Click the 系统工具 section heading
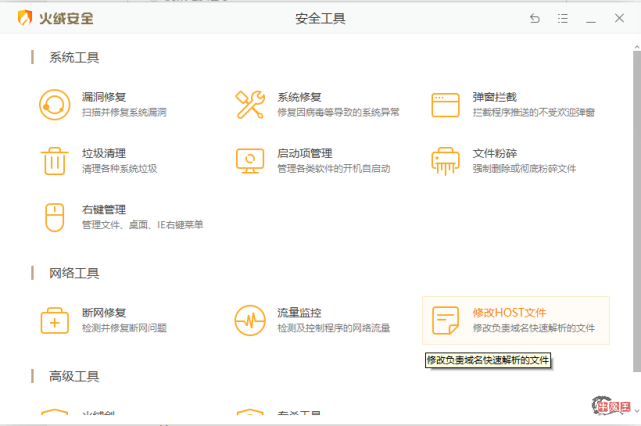Screen dimensions: 641x426 (x=74, y=58)
